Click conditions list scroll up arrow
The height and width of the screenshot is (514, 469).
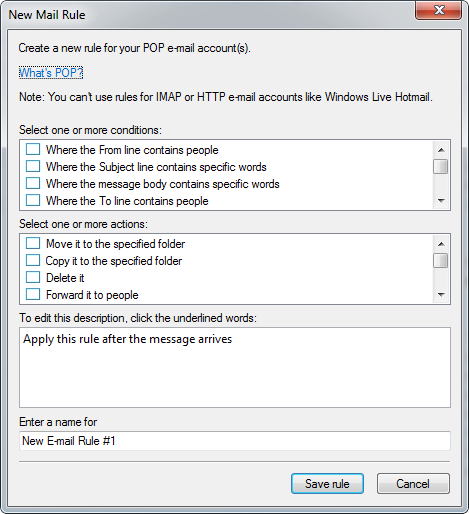coord(441,150)
